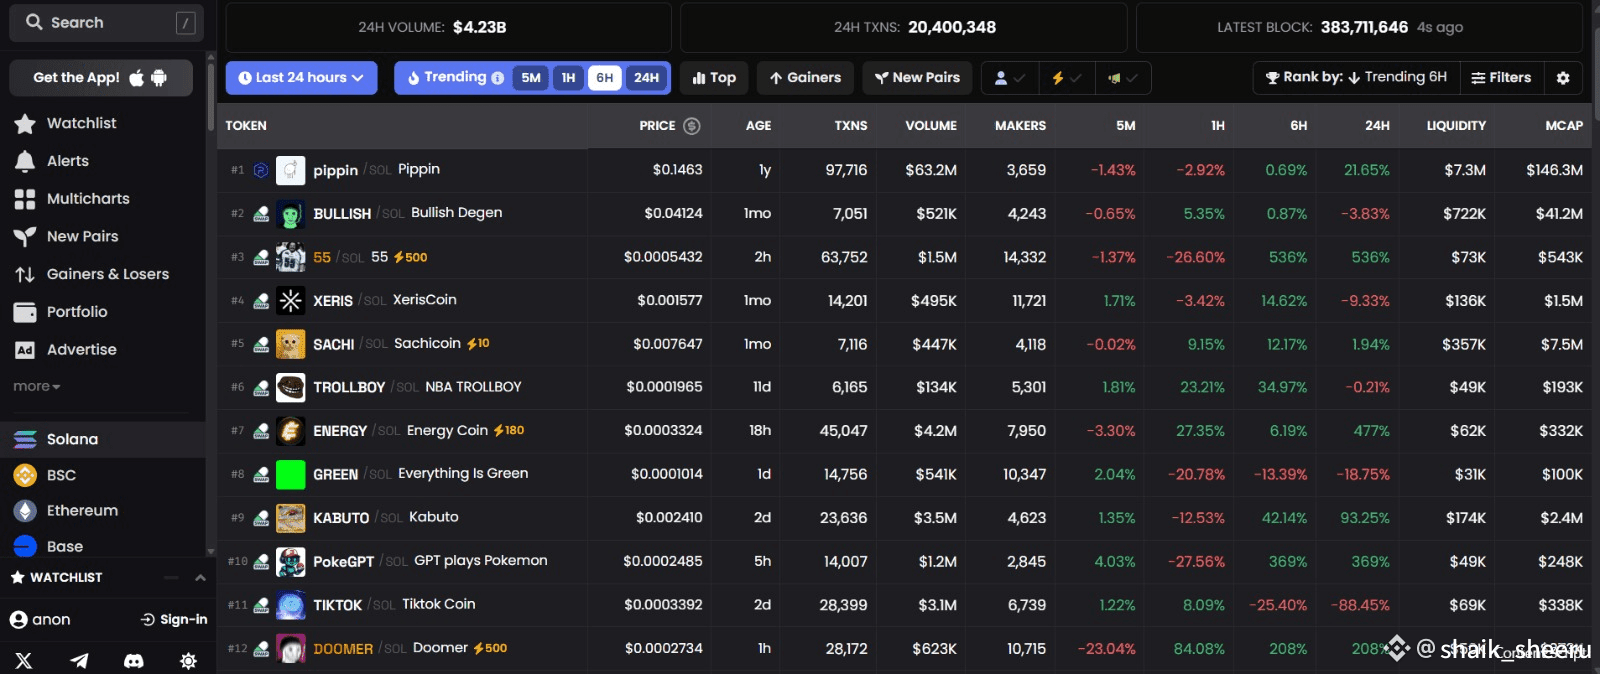1600x674 pixels.
Task: Click the price currency switch icon
Action: click(691, 126)
